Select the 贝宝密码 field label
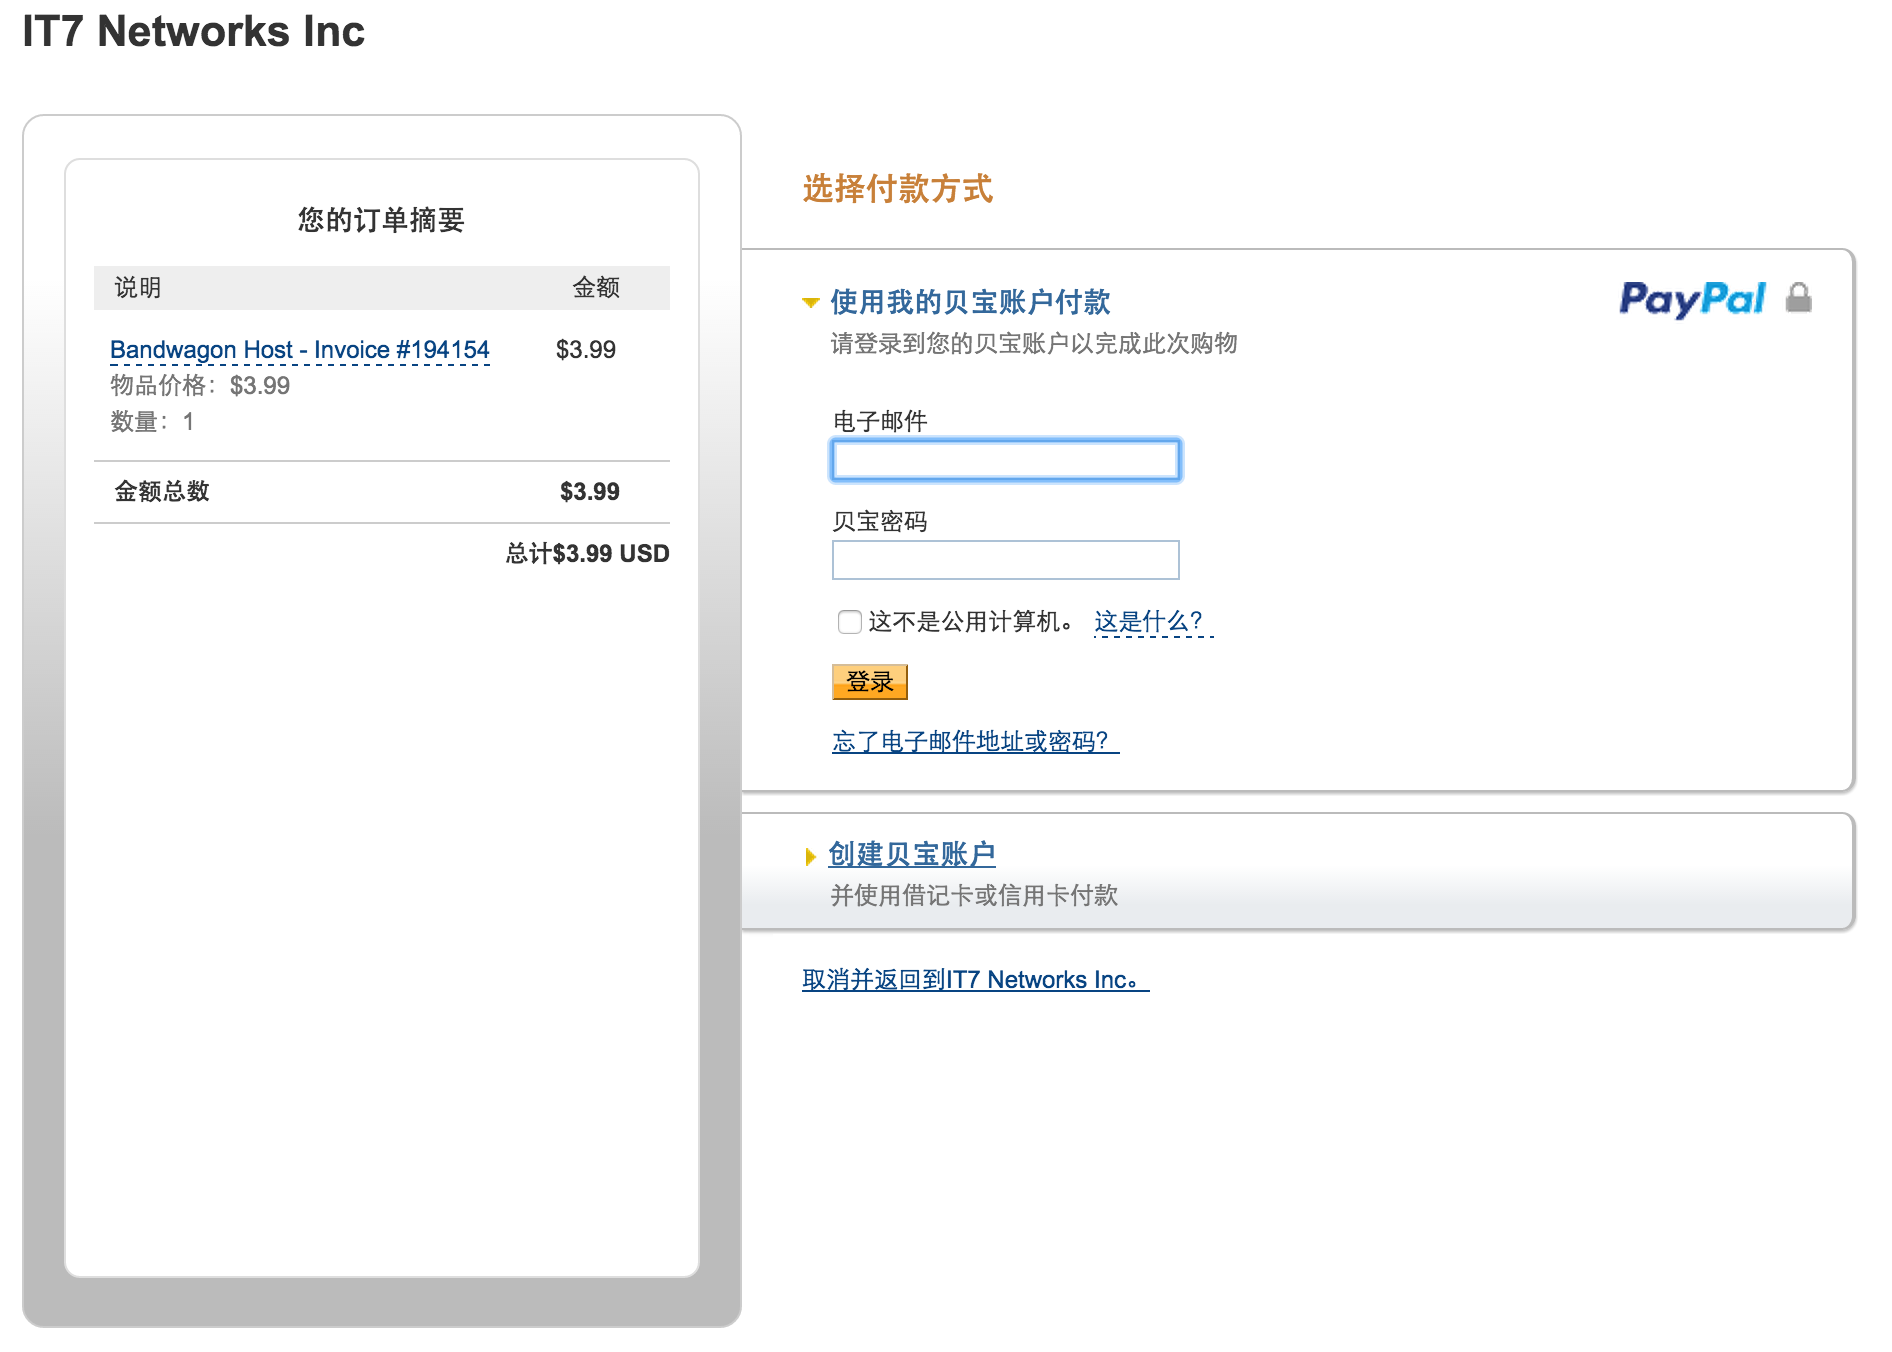1892x1352 pixels. coord(880,522)
